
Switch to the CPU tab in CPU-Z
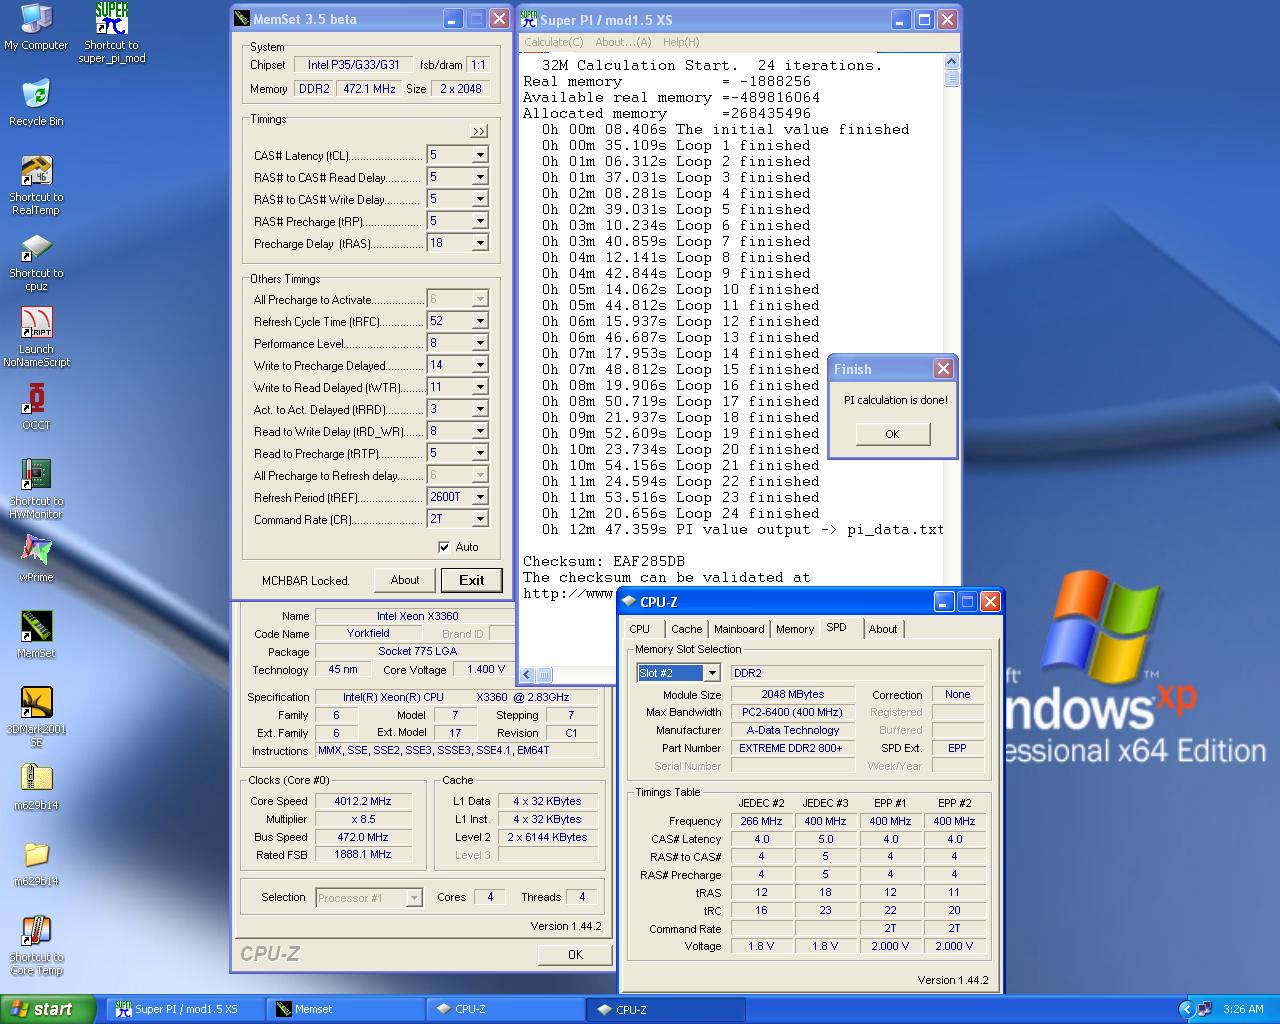pyautogui.click(x=640, y=629)
